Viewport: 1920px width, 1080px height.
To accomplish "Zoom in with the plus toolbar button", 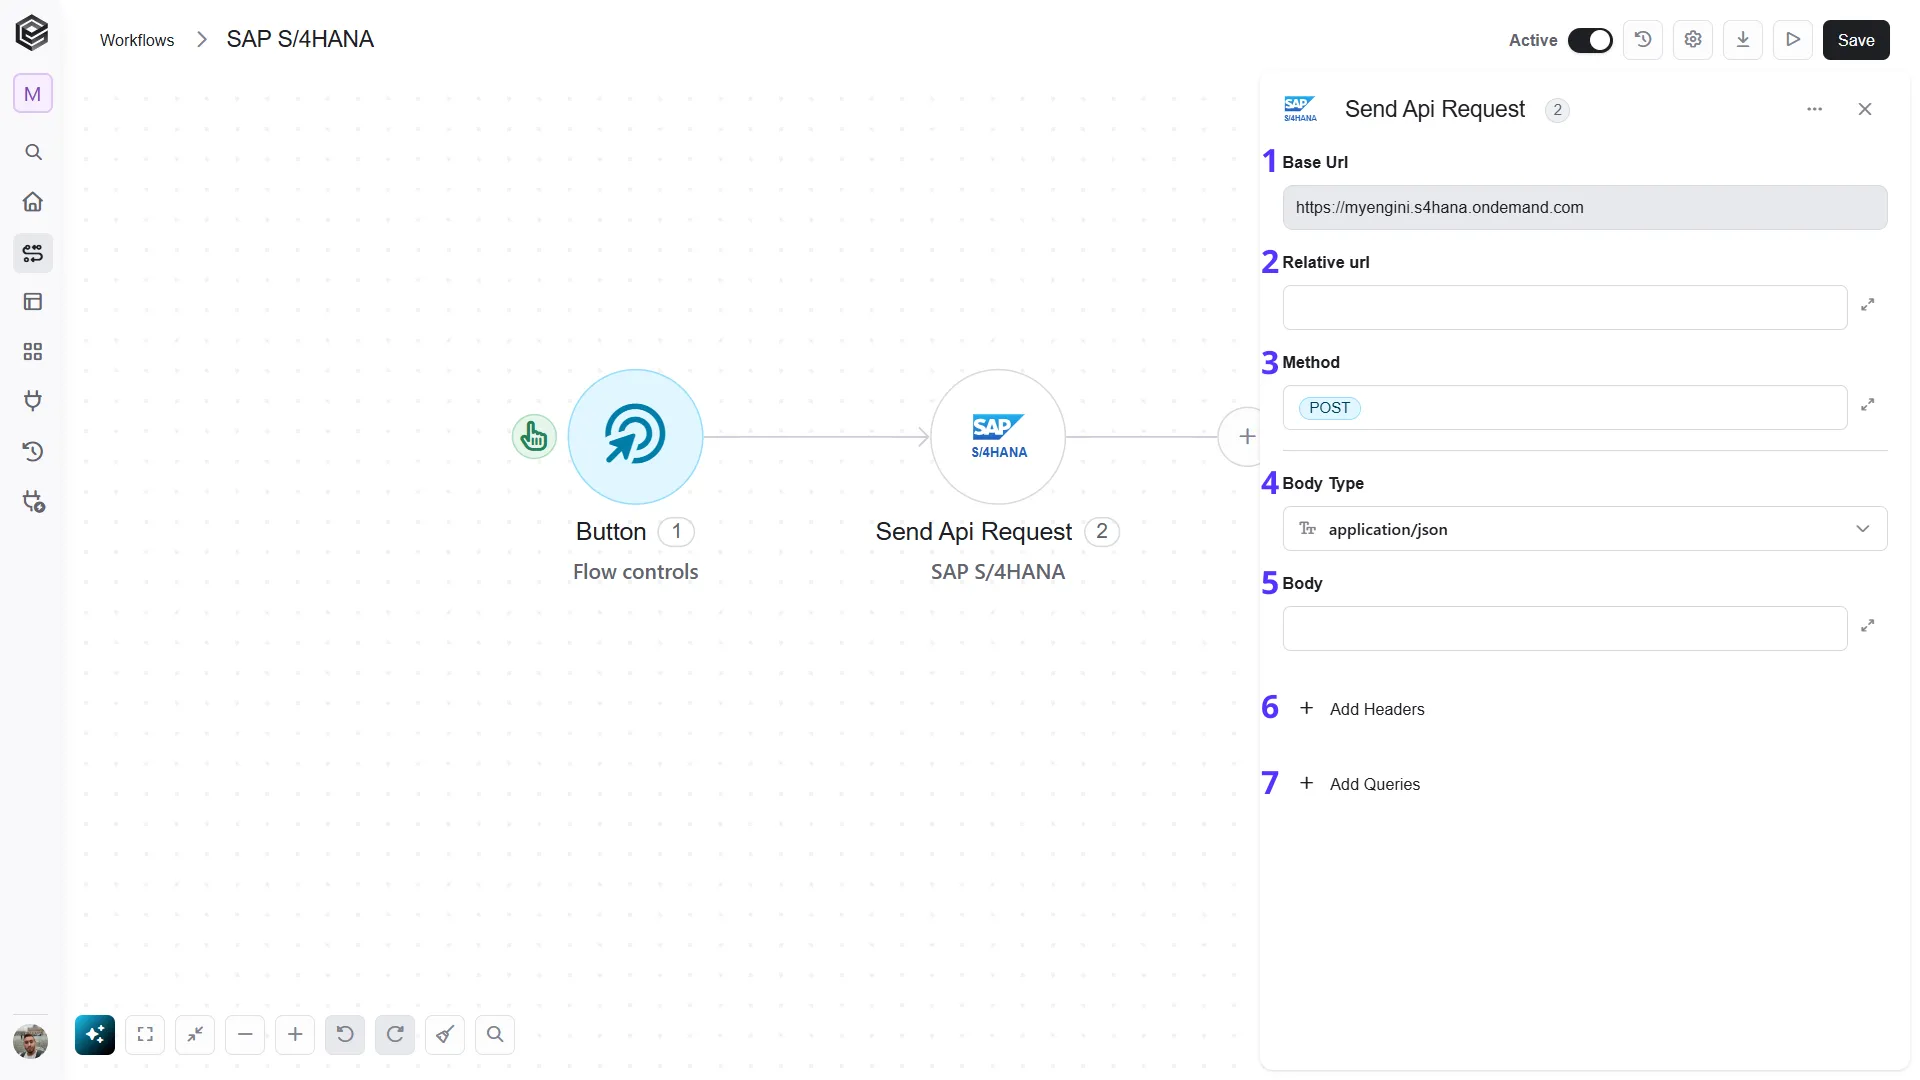I will tap(295, 1035).
